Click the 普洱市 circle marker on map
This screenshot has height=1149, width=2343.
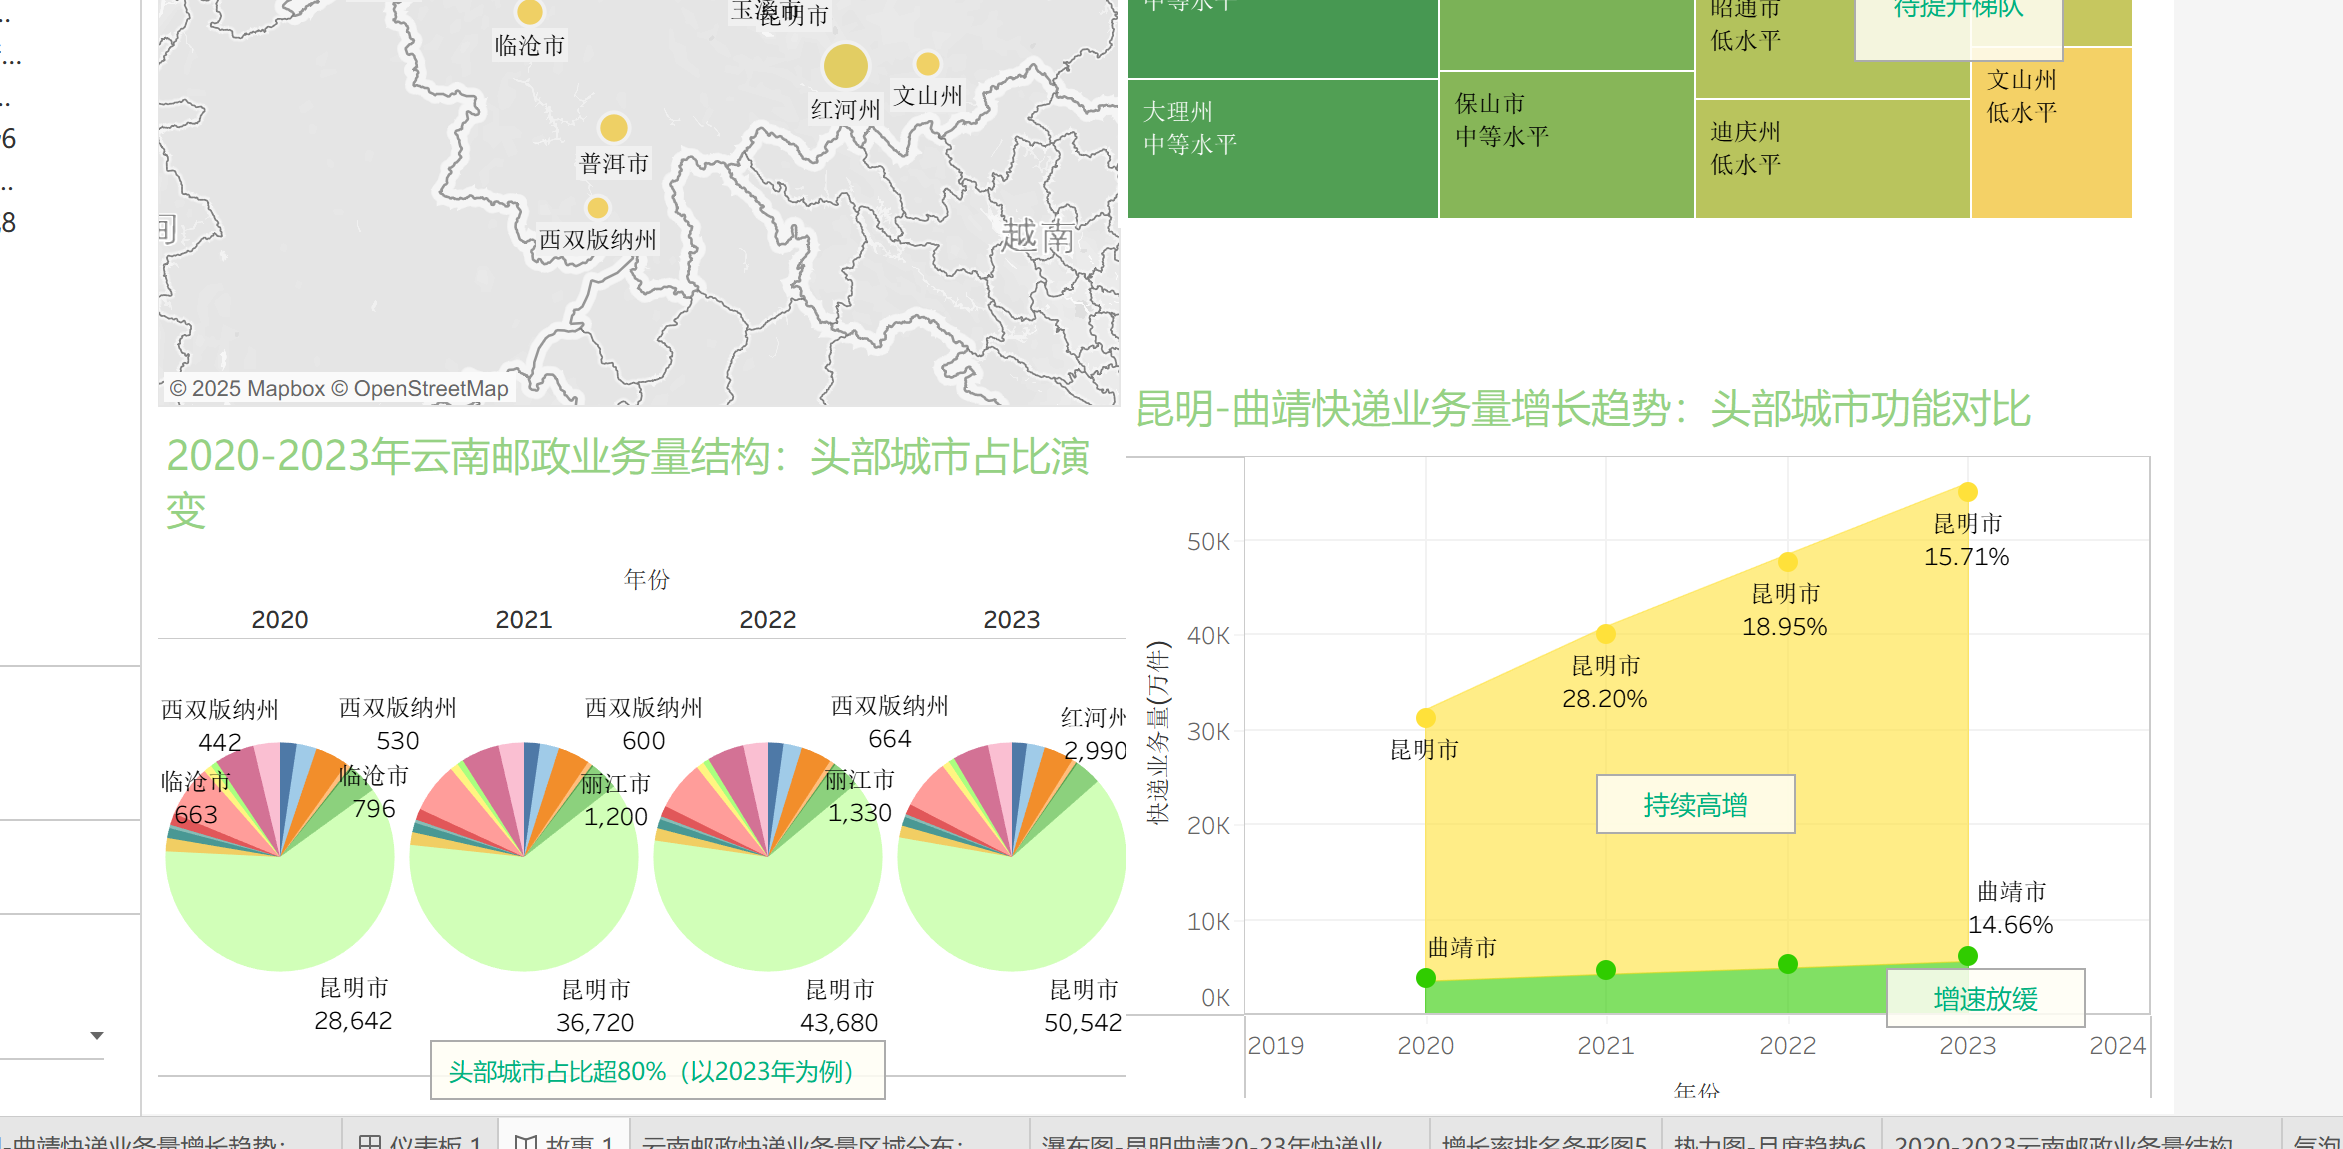click(613, 128)
